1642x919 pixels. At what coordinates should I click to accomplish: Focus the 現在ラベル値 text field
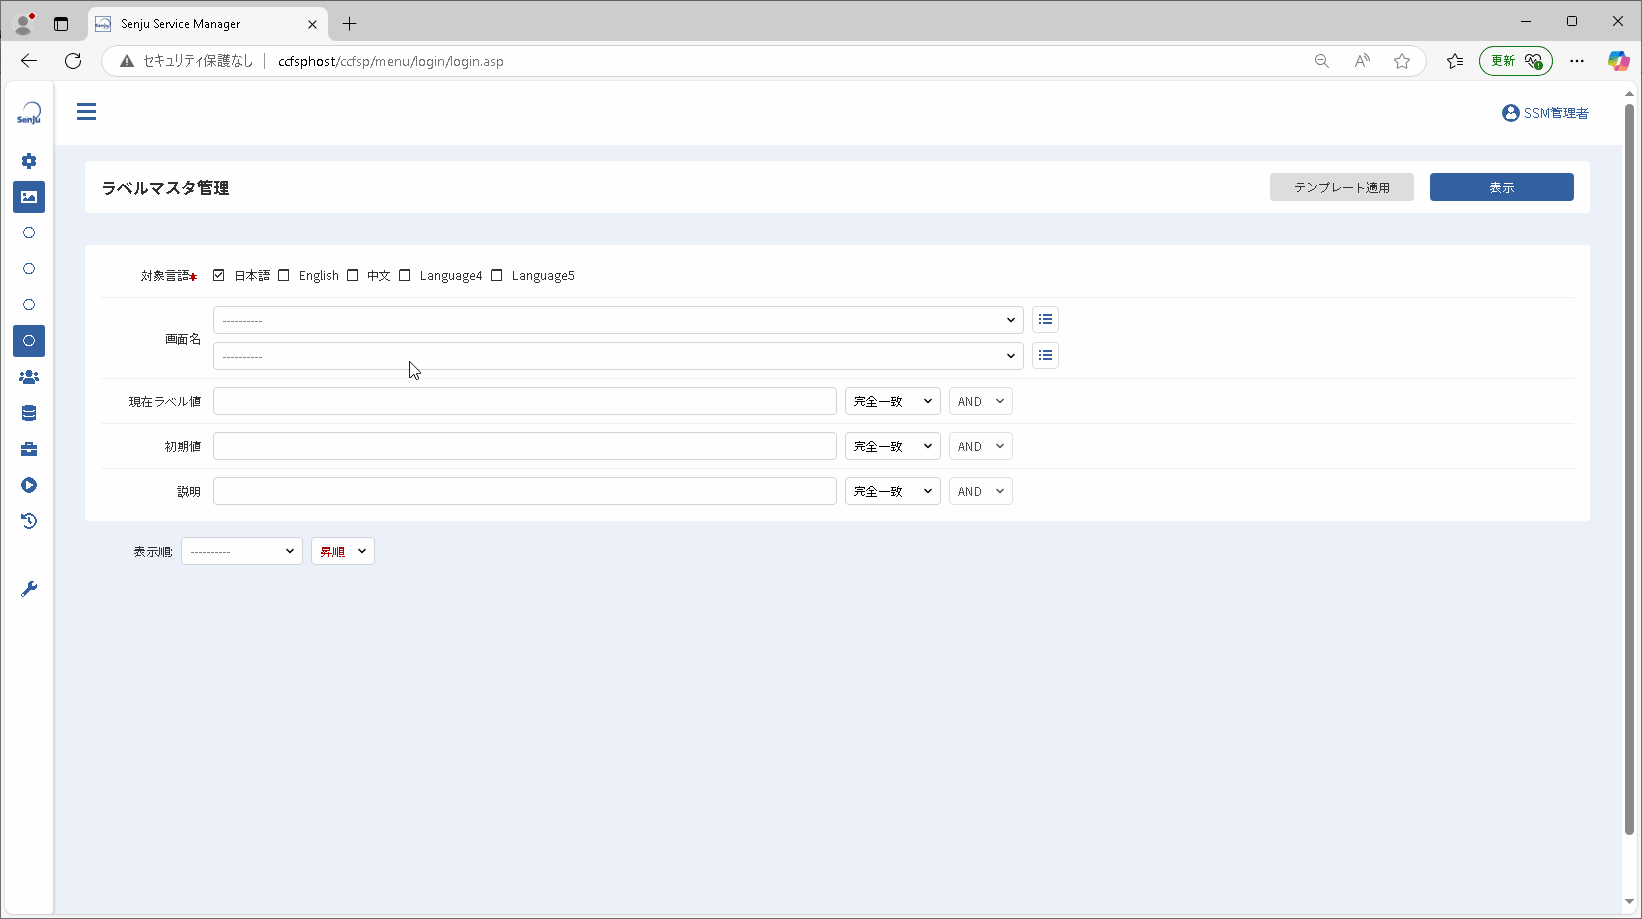tap(525, 401)
